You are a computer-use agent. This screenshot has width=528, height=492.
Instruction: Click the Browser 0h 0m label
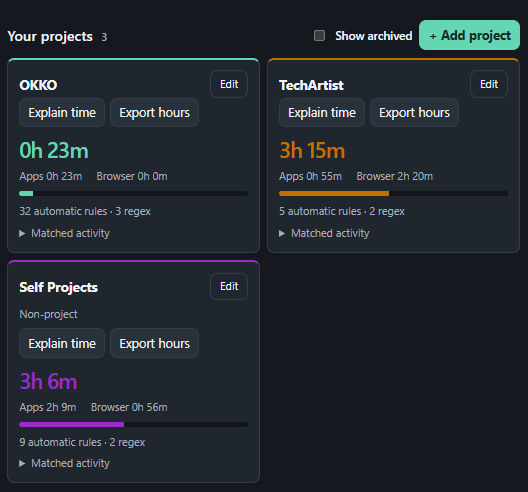pyautogui.click(x=132, y=176)
